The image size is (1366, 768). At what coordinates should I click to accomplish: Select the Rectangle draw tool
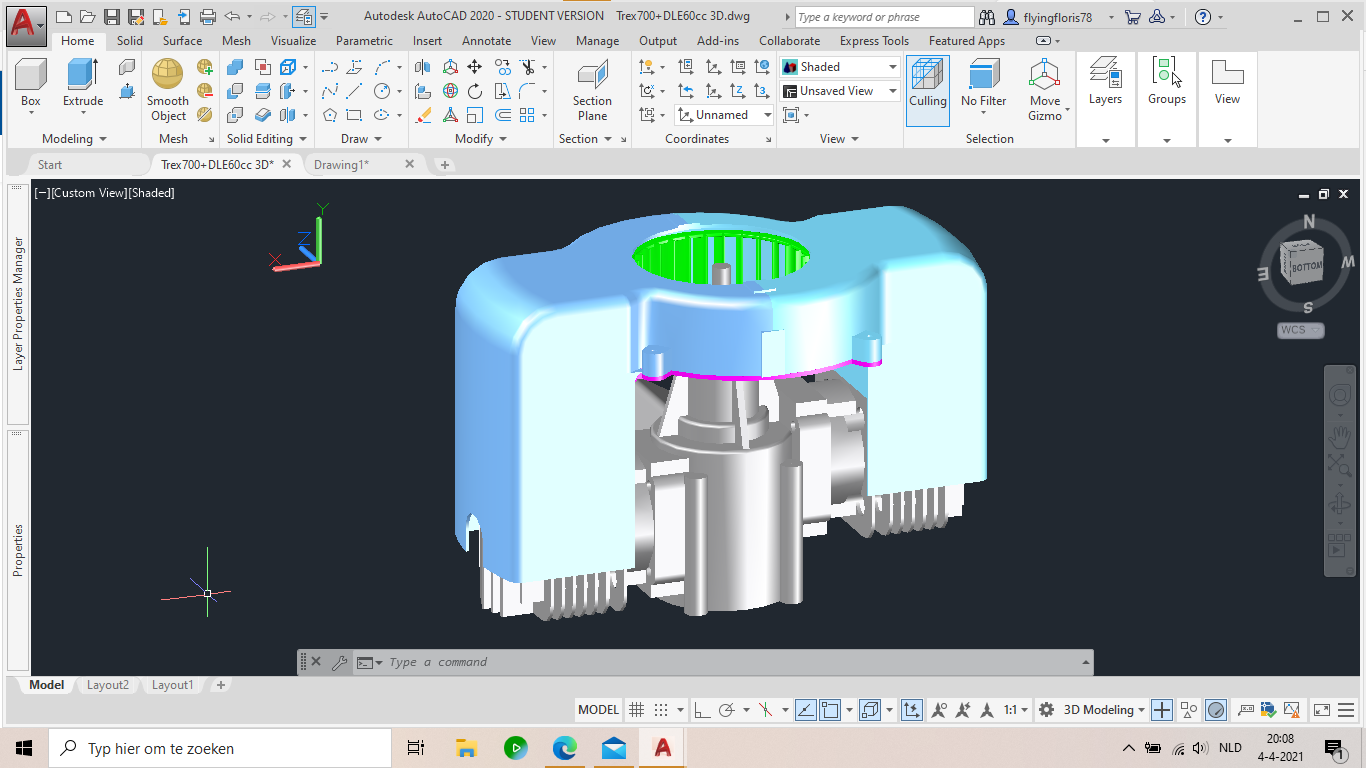[354, 115]
